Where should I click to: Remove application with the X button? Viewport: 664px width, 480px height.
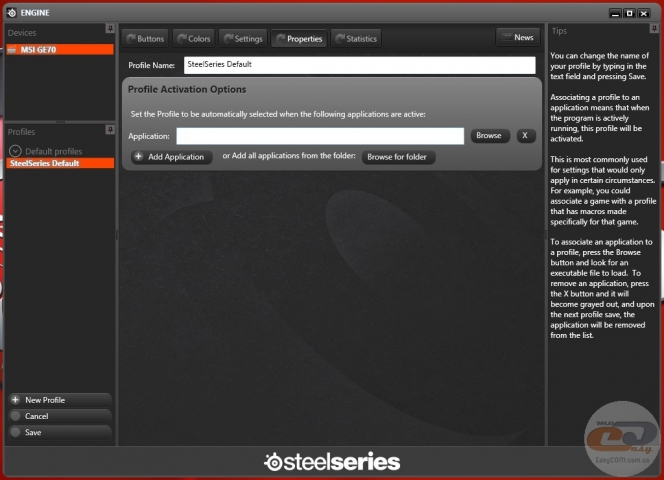pyautogui.click(x=526, y=136)
